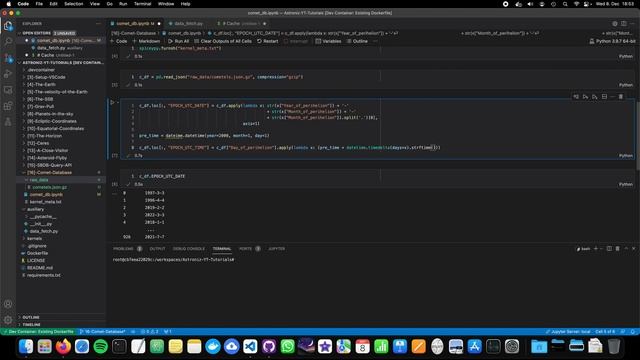Open the Selection menu in menu bar
The width and height of the screenshot is (640, 360).
point(73,4)
